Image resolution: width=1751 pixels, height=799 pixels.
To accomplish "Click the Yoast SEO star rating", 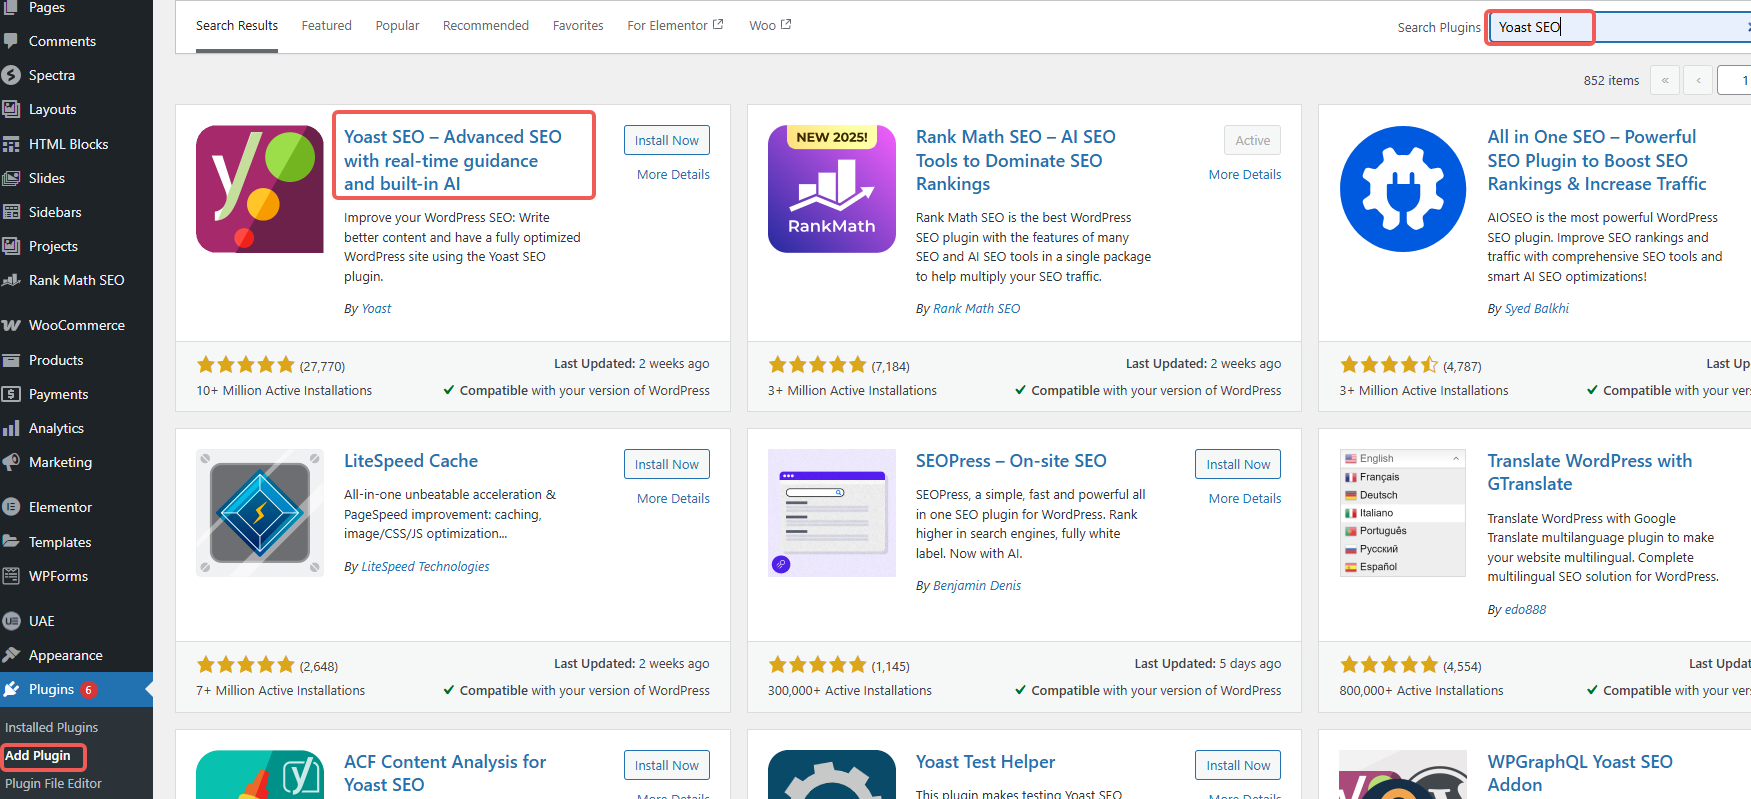I will [245, 365].
